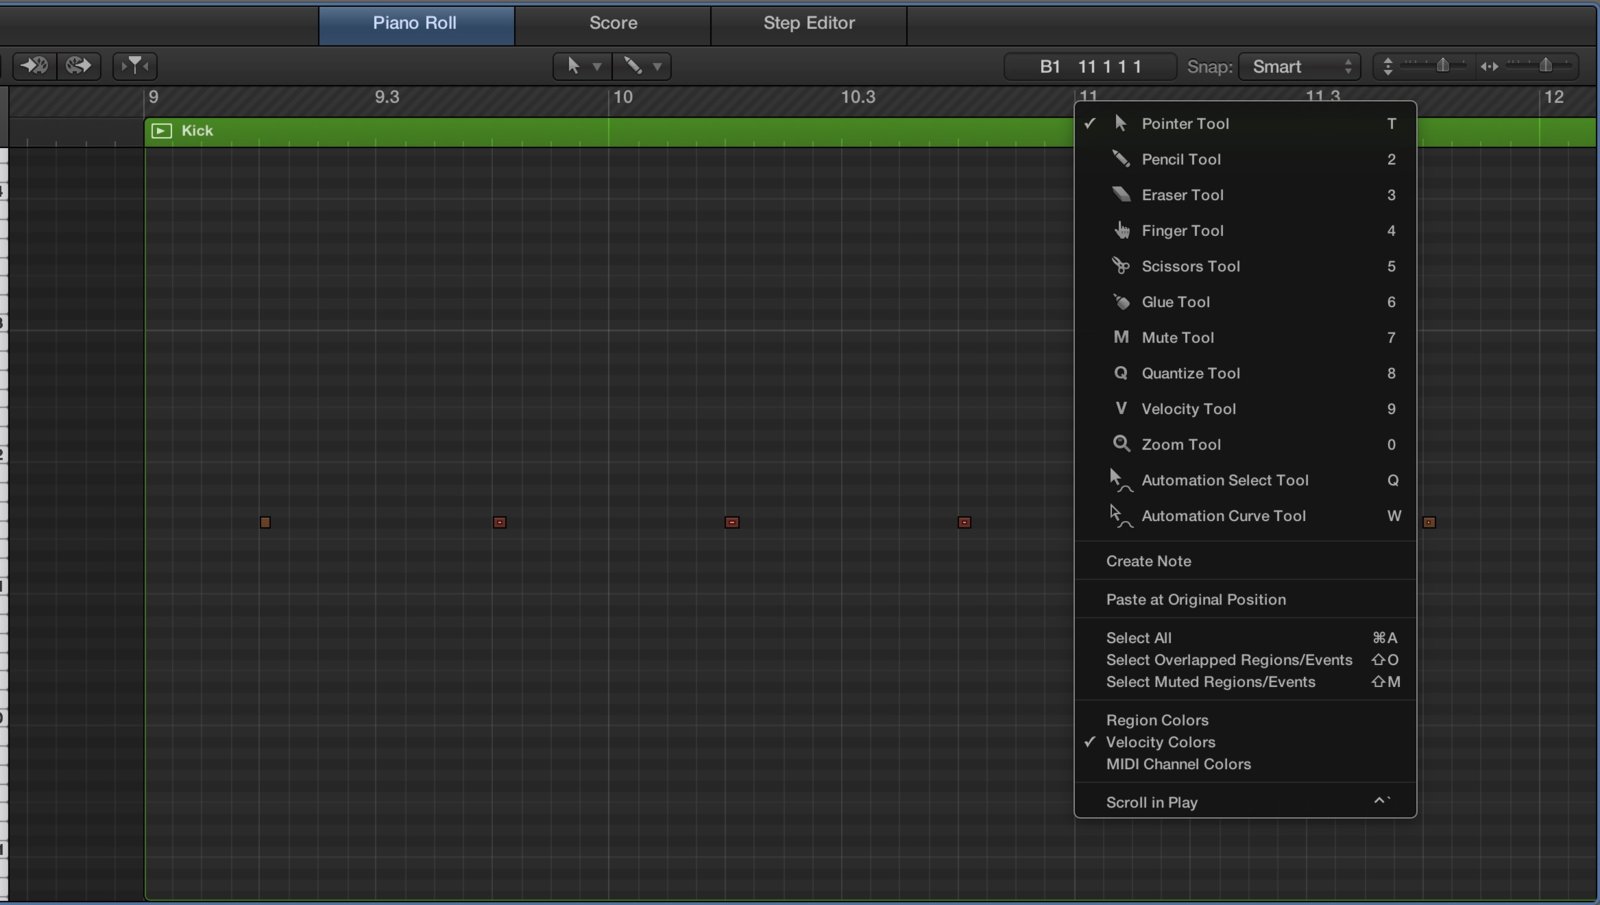This screenshot has height=905, width=1600.
Task: Select the Velocity Tool V icon
Action: tap(1121, 408)
